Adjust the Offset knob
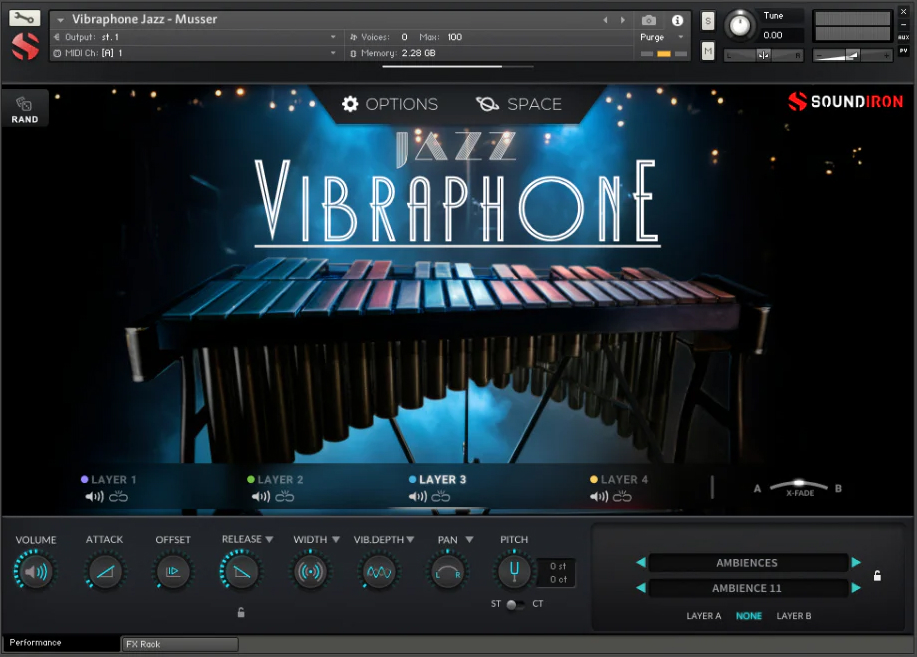This screenshot has width=917, height=657. point(173,572)
